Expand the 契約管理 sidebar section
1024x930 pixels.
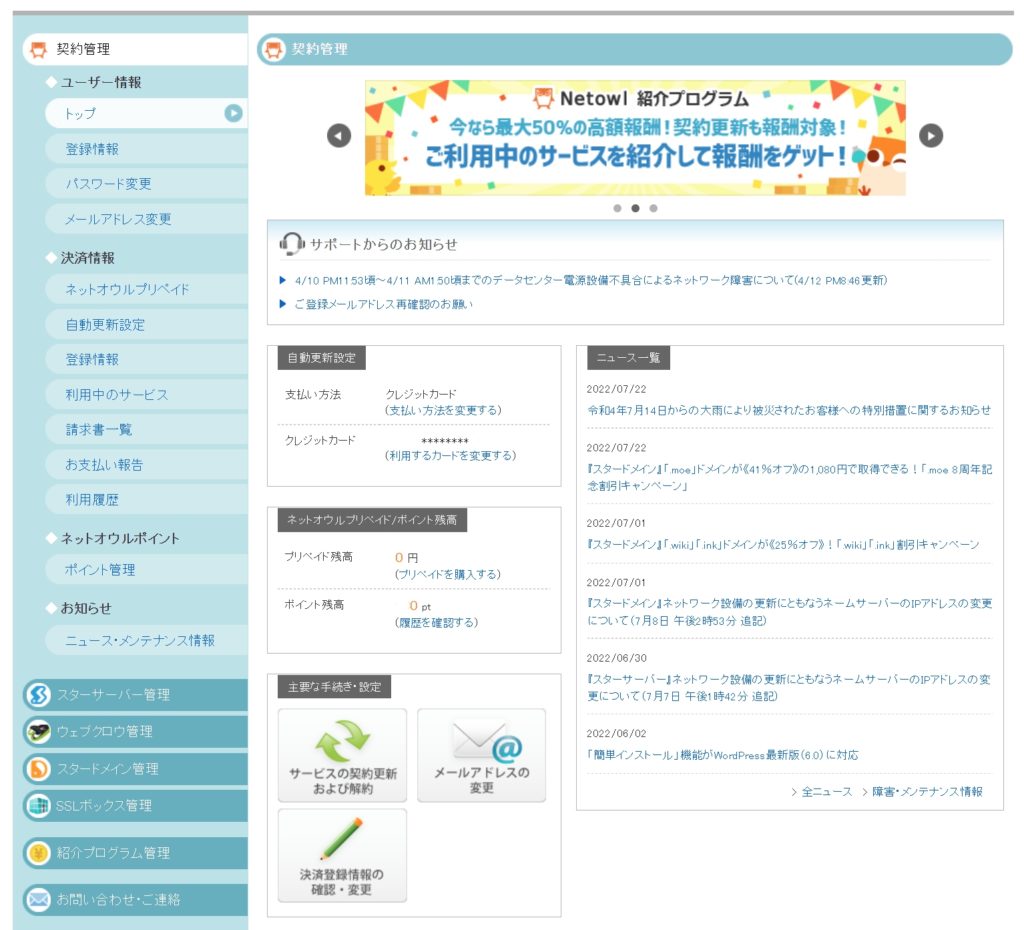point(83,49)
